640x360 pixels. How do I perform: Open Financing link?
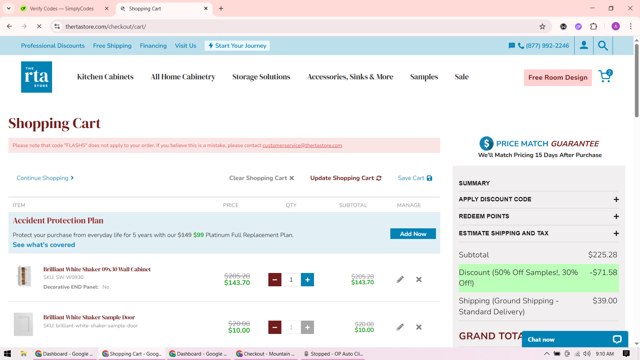pos(153,46)
